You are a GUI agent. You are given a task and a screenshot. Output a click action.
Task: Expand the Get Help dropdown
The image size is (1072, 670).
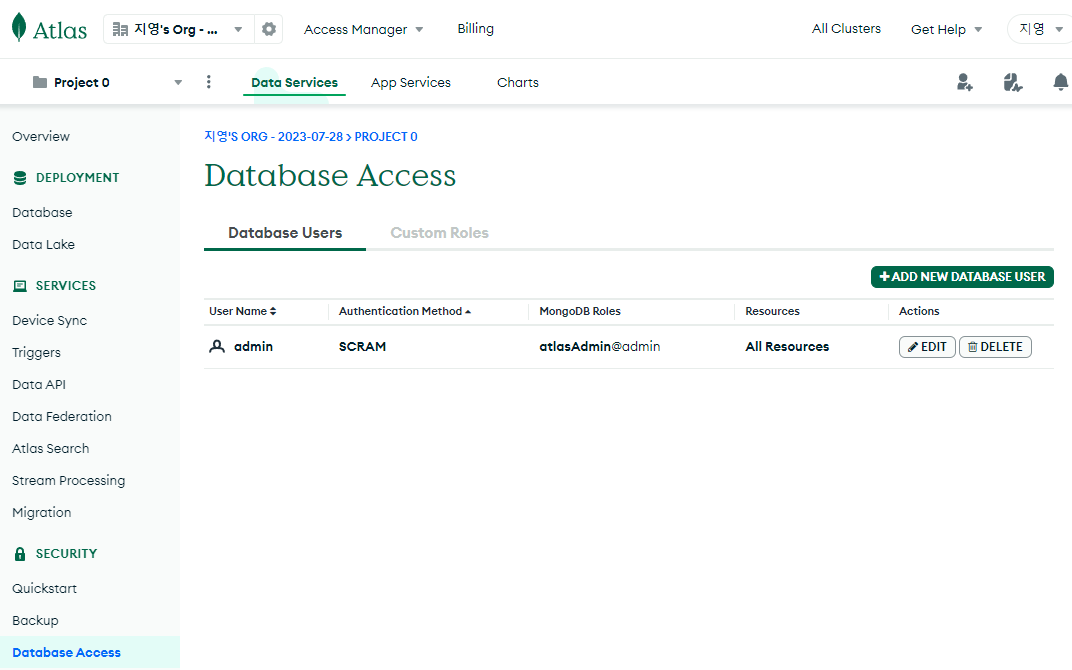point(944,29)
